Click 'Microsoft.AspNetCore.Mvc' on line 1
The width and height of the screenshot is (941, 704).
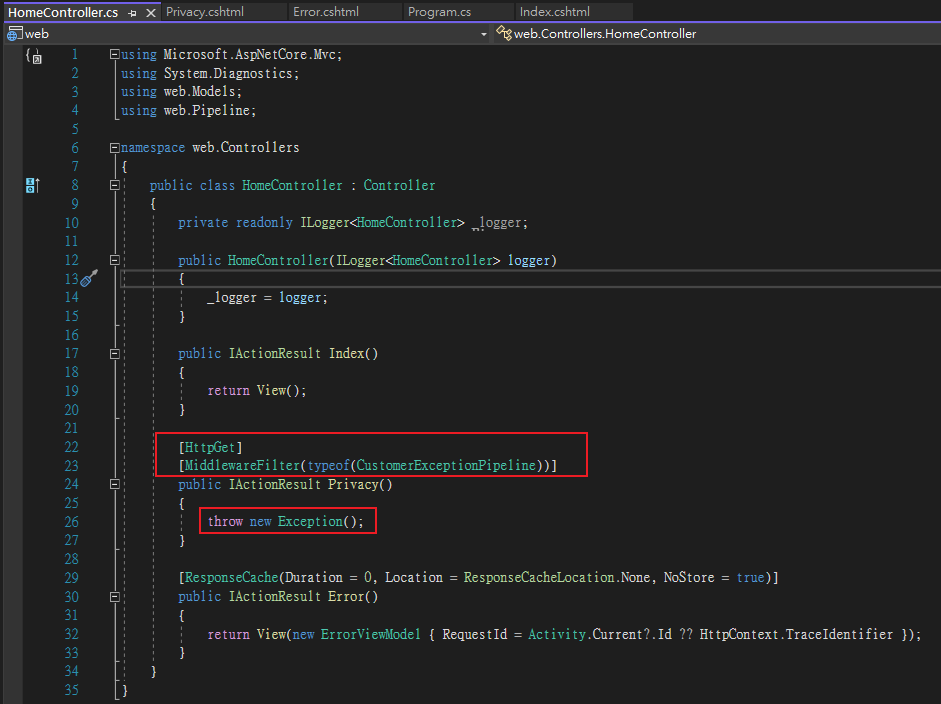[250, 55]
